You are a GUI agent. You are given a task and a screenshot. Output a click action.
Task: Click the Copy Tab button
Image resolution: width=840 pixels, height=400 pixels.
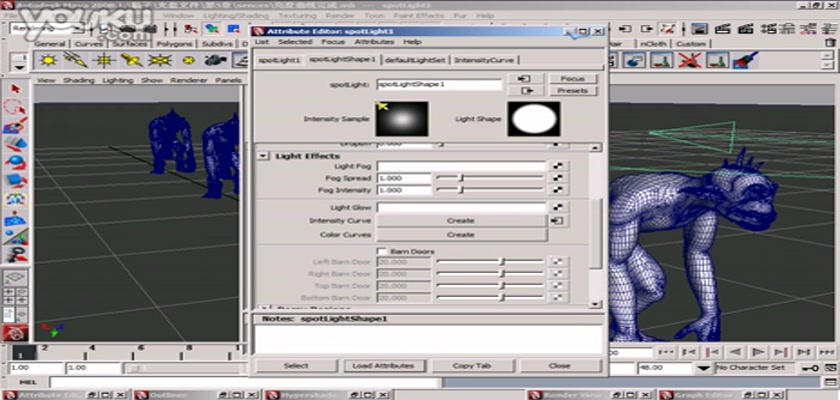471,366
